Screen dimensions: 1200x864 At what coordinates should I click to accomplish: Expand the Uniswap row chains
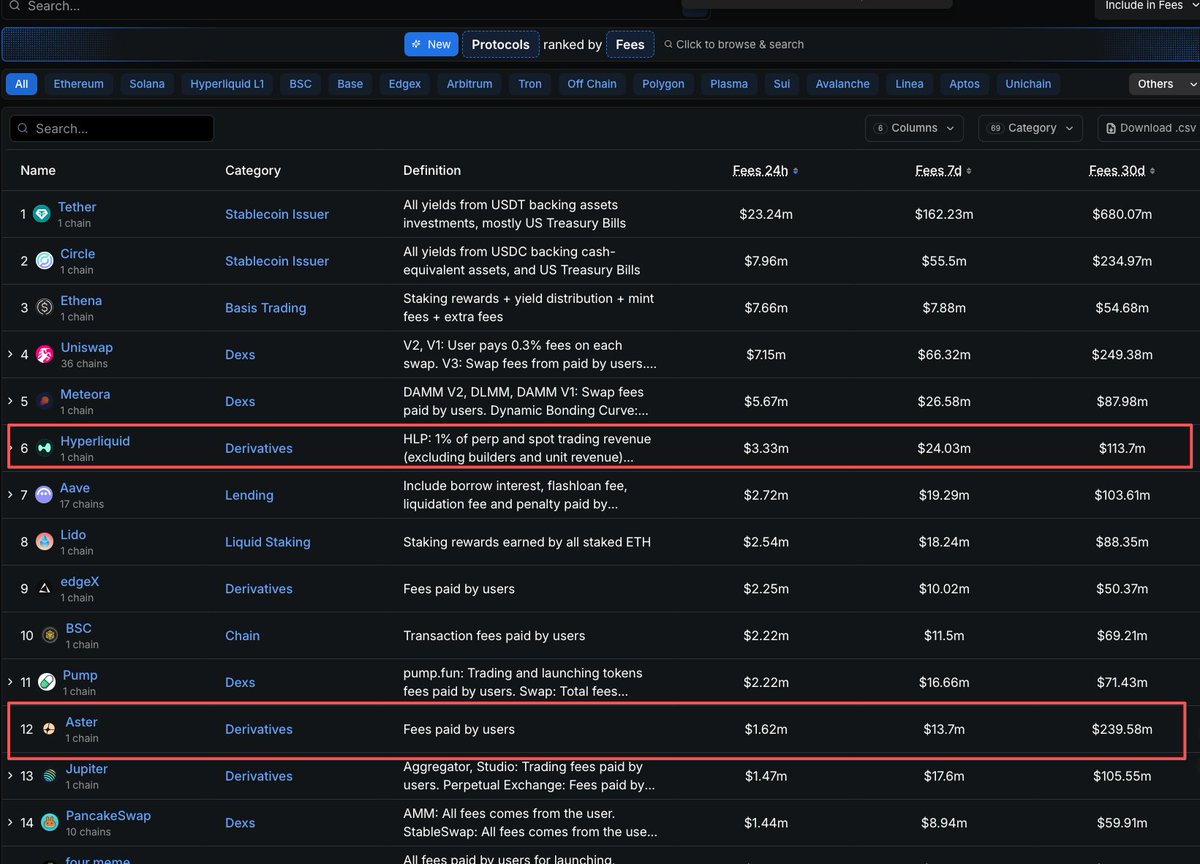(x=10, y=355)
